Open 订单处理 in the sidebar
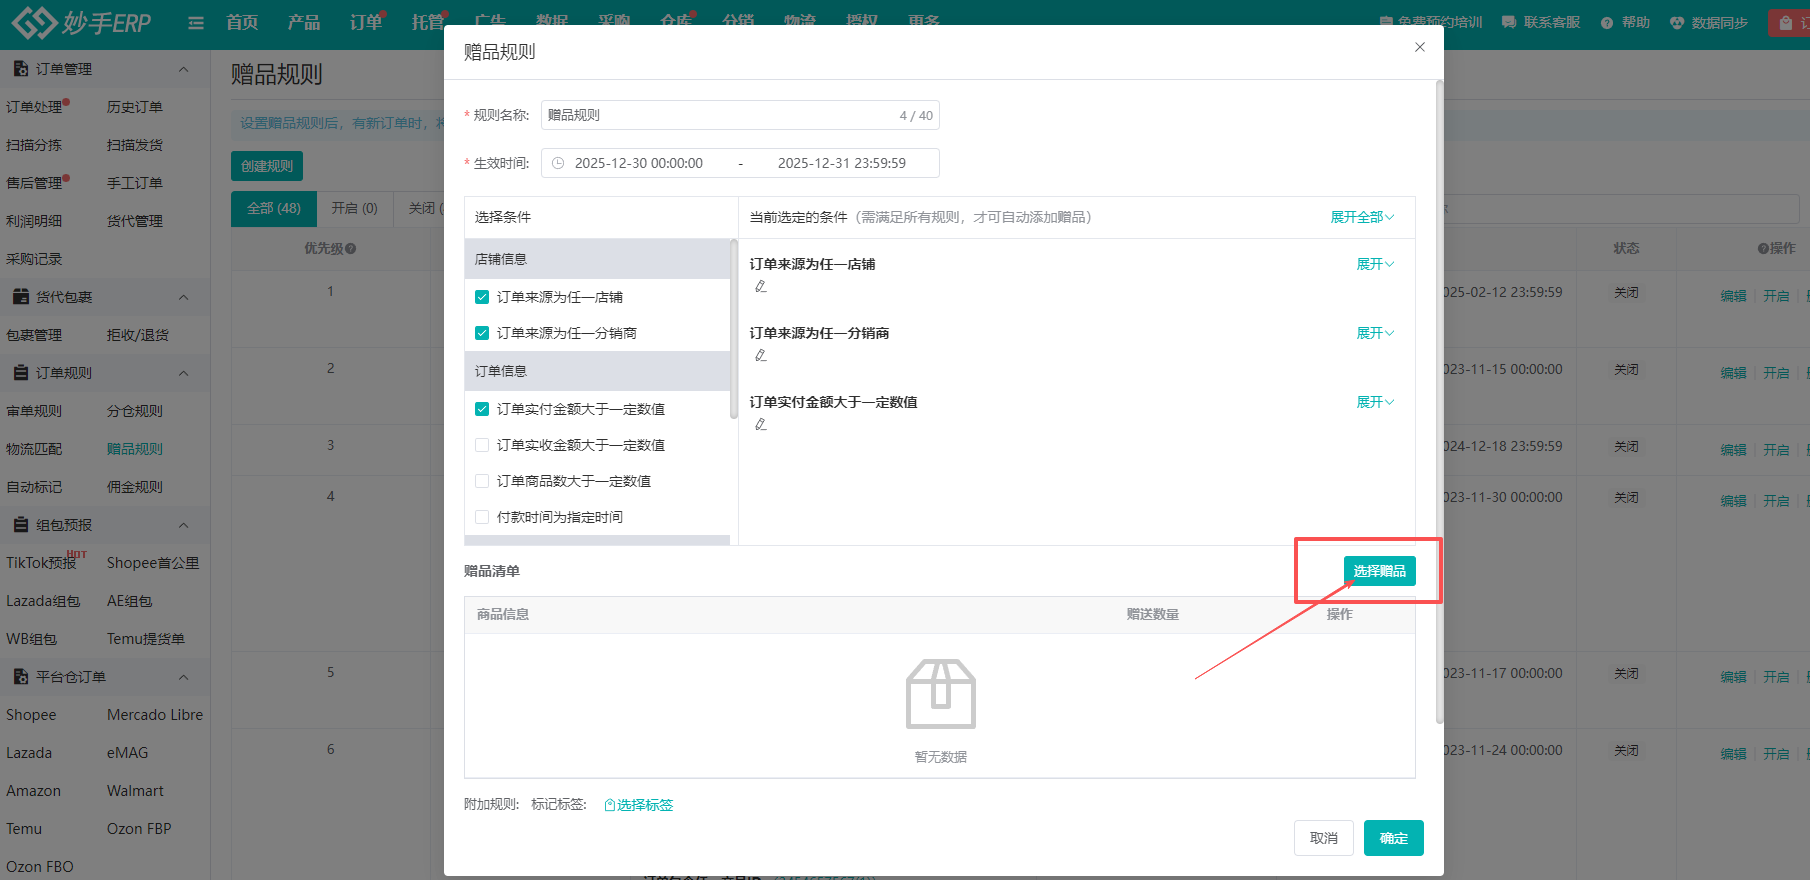Viewport: 1810px width, 880px height. (34, 107)
